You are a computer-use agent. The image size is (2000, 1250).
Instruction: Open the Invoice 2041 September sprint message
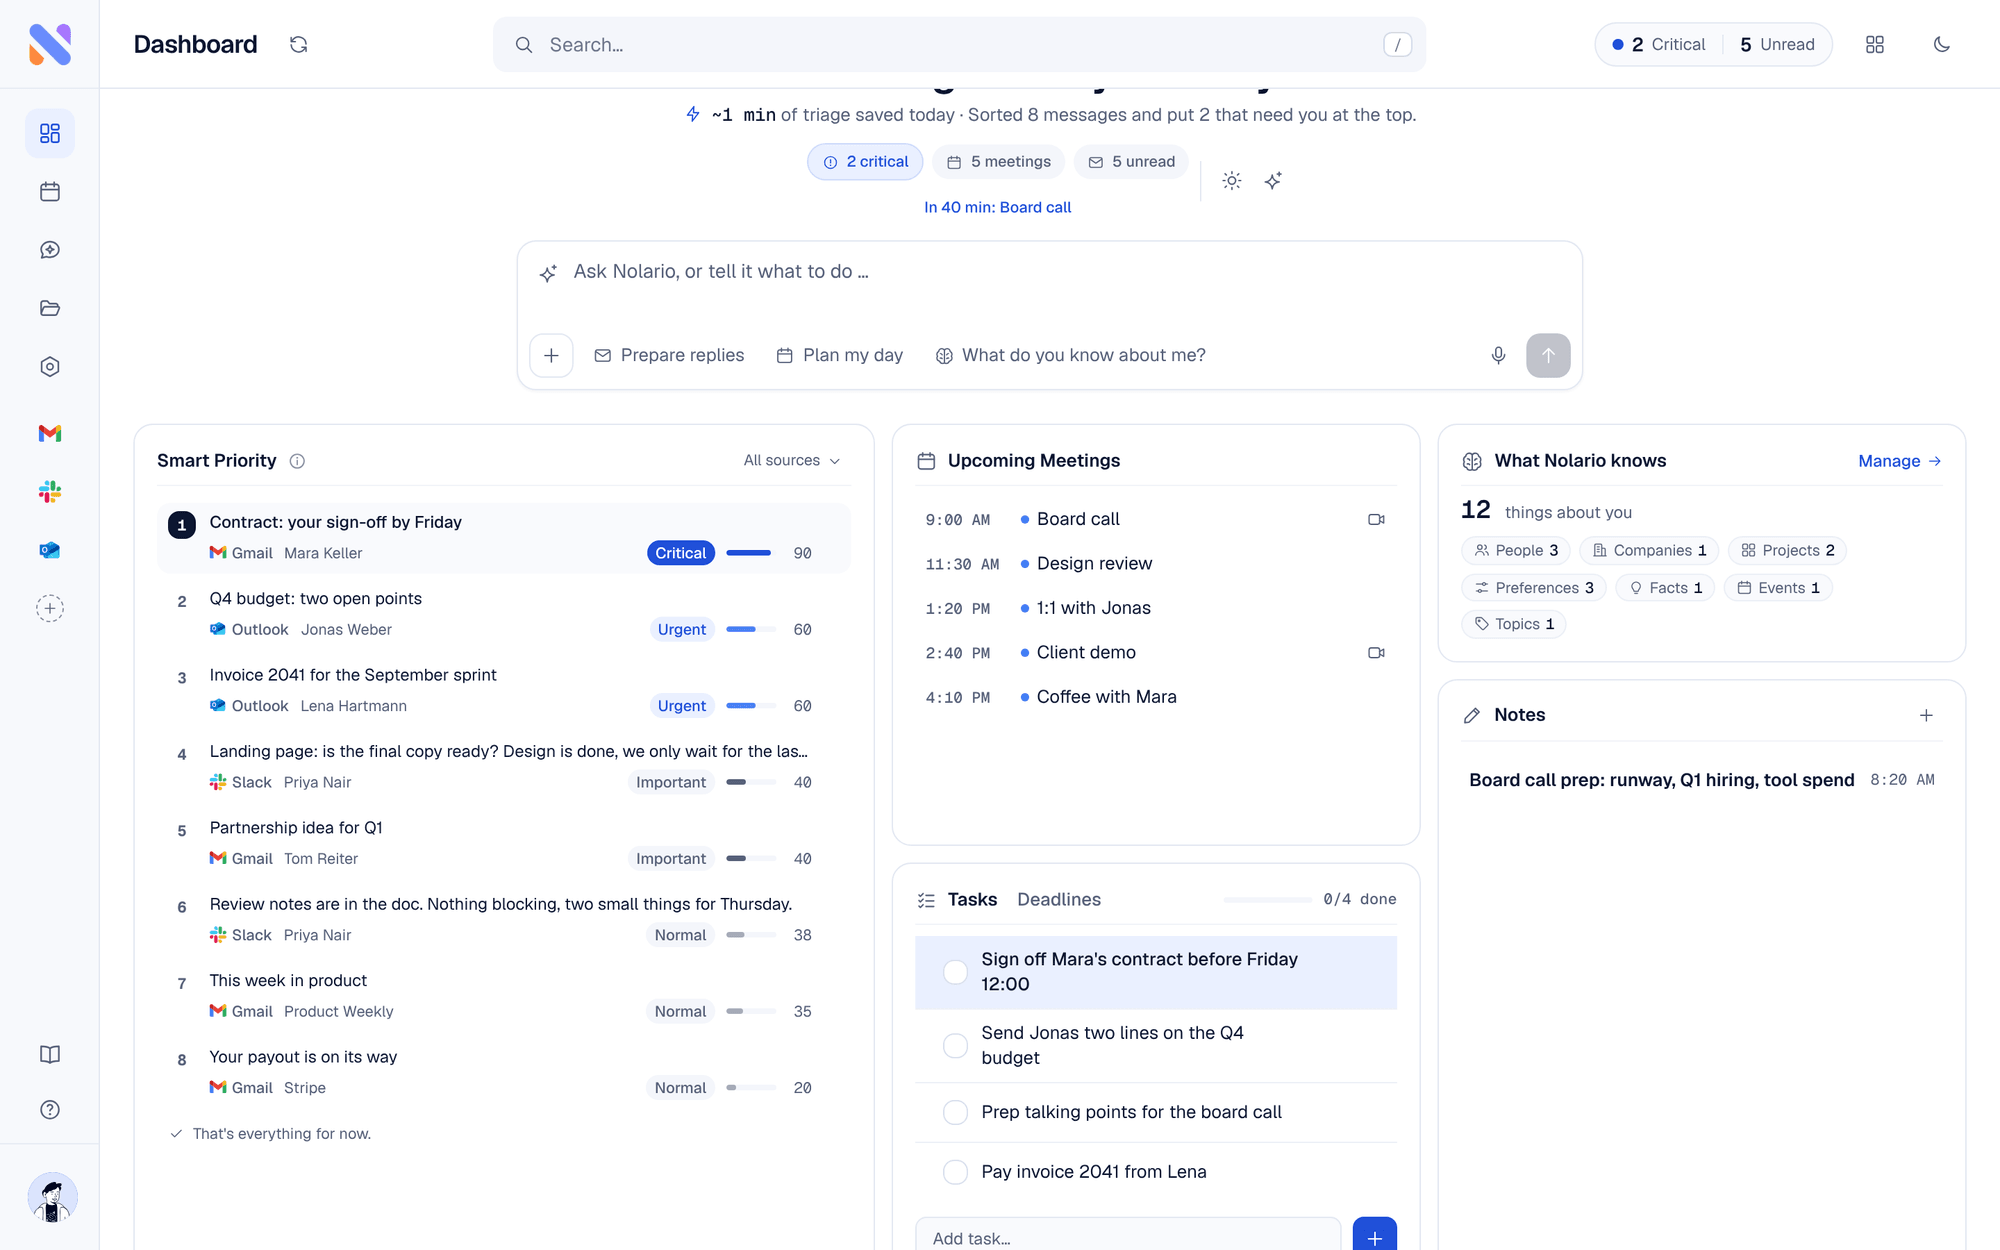[x=504, y=690]
